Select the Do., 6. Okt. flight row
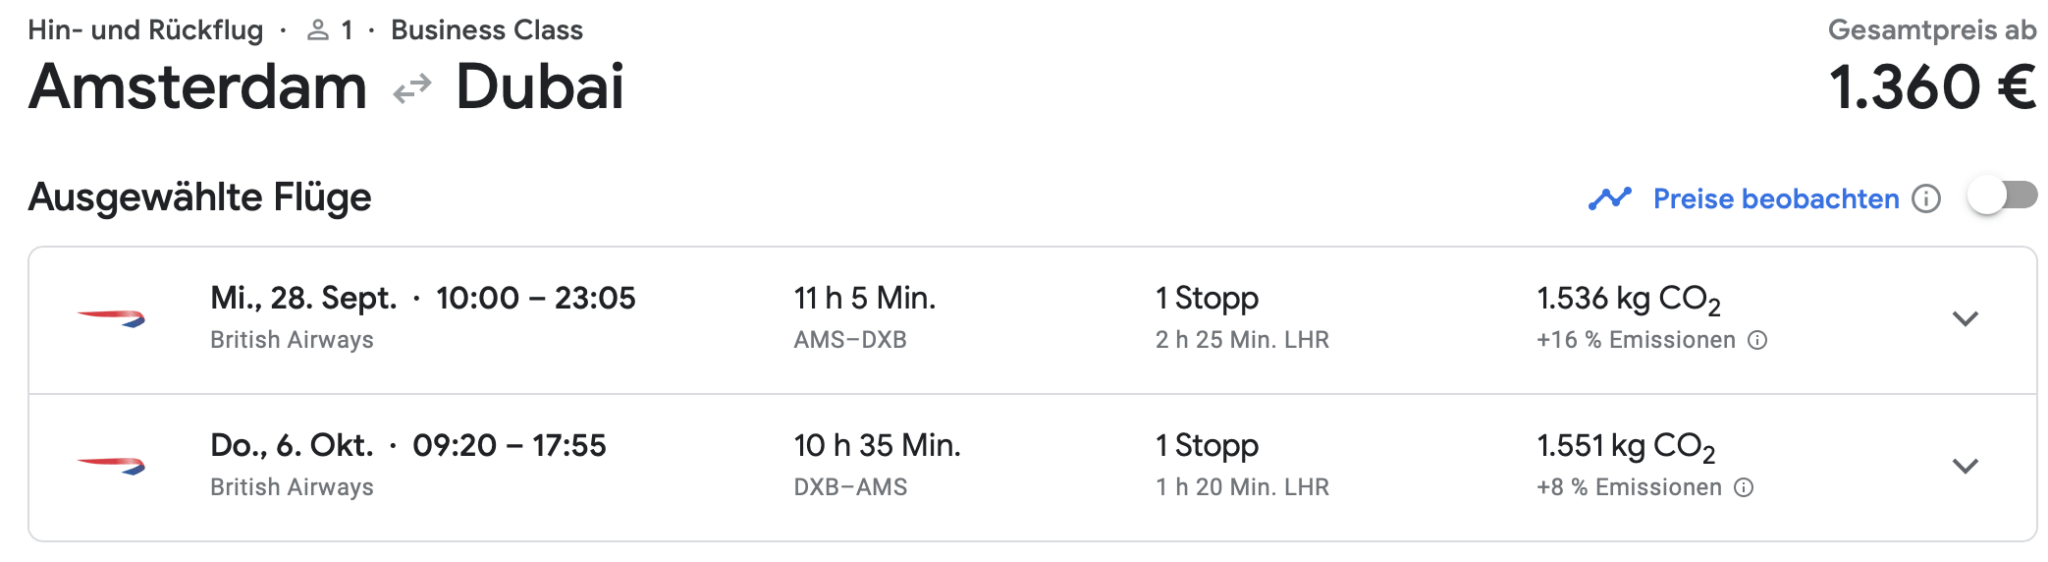The width and height of the screenshot is (2048, 562). pyautogui.click(x=1032, y=468)
